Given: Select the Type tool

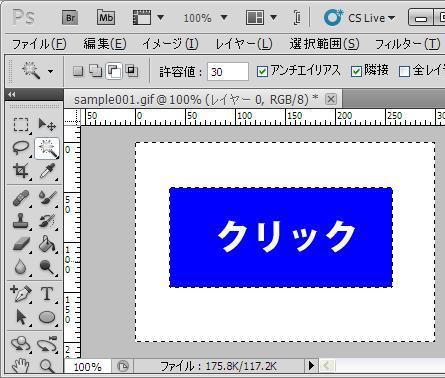Looking at the screenshot, I should click(x=47, y=294).
